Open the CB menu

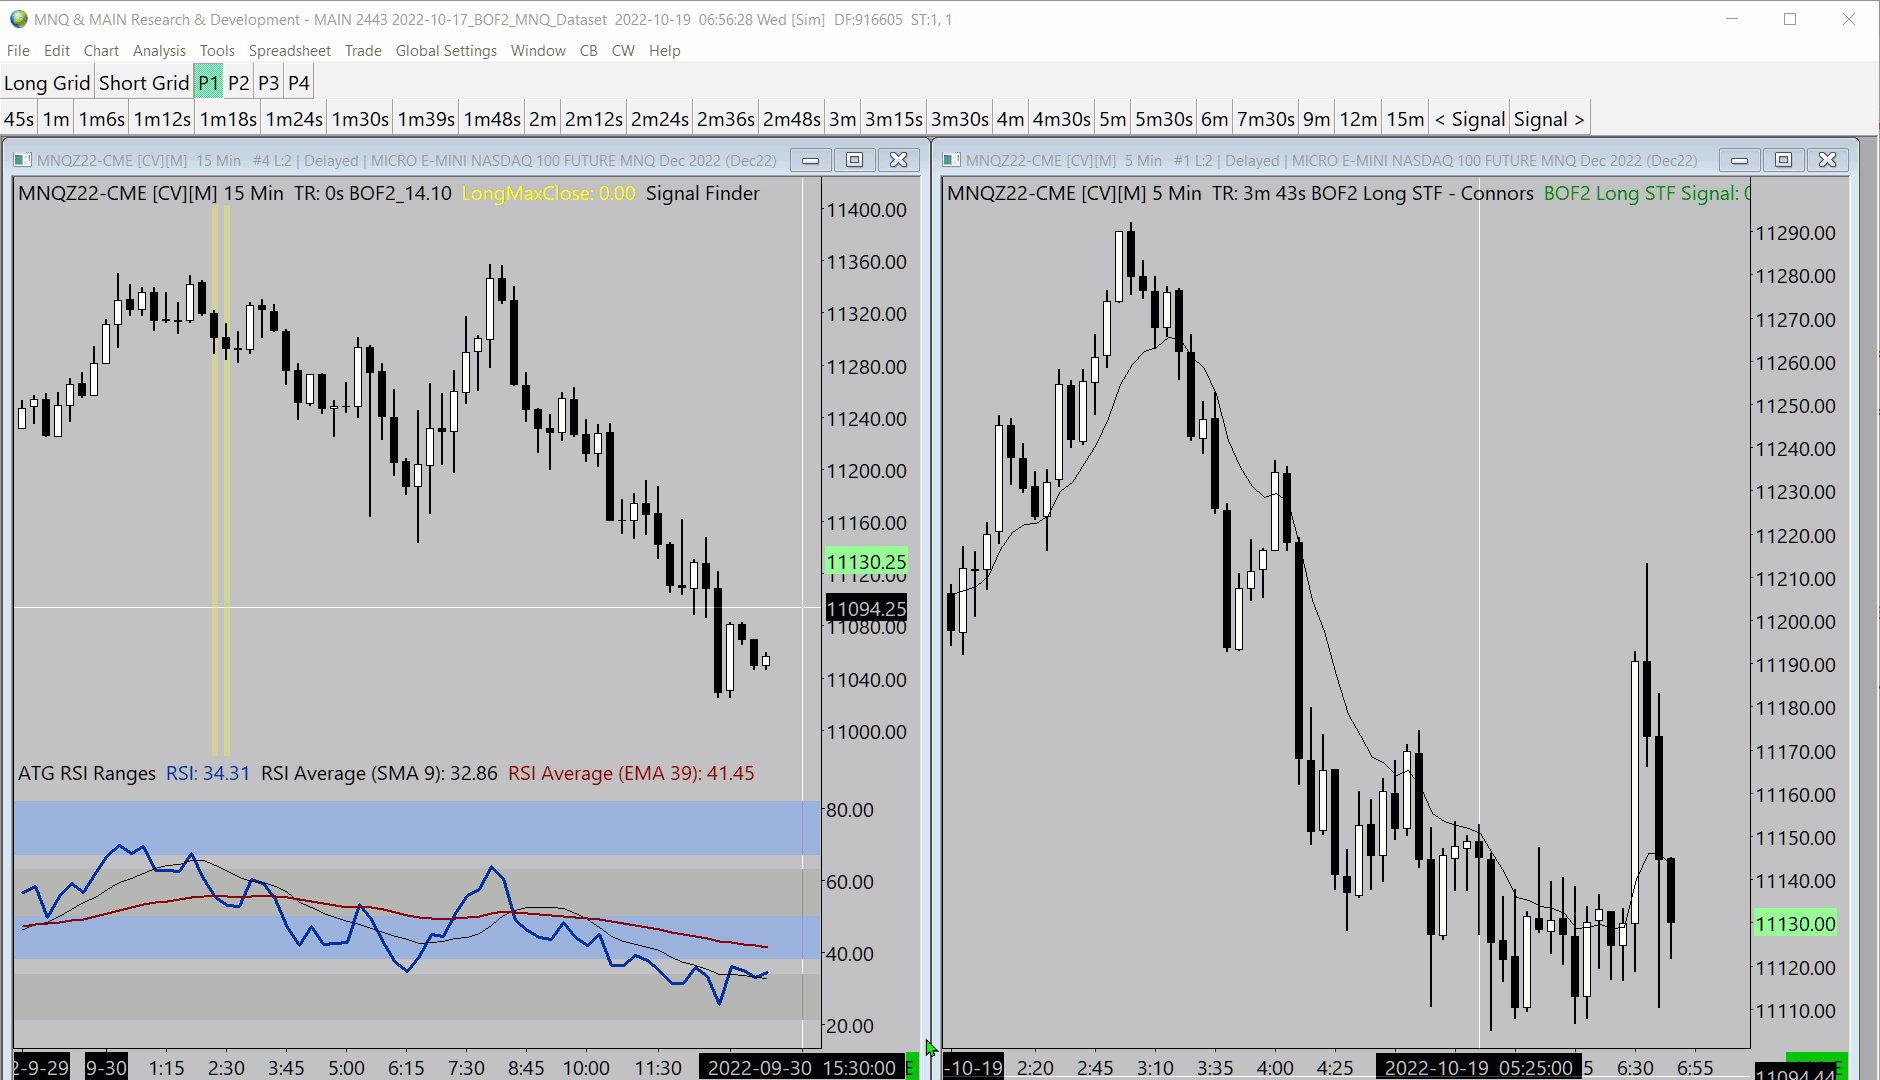tap(589, 50)
